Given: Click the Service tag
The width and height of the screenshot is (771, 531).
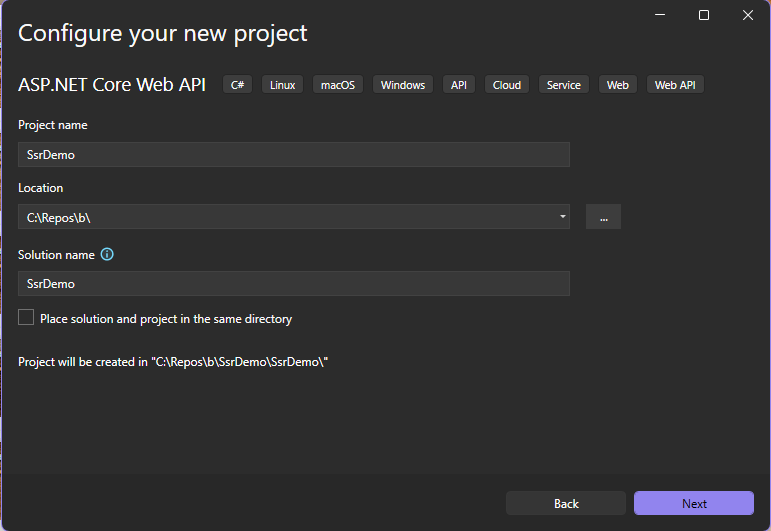Looking at the screenshot, I should [x=563, y=85].
